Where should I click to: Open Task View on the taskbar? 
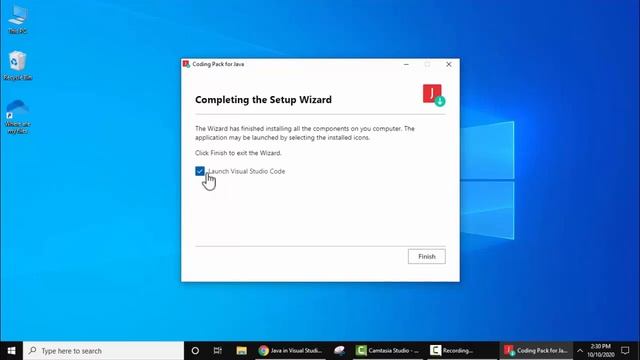(218, 351)
